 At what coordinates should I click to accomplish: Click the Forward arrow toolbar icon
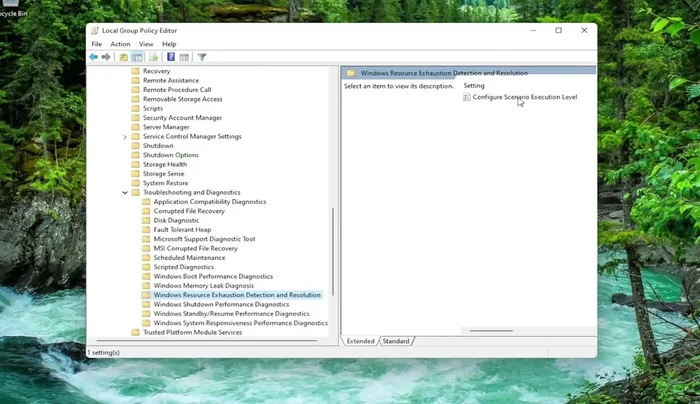107,58
